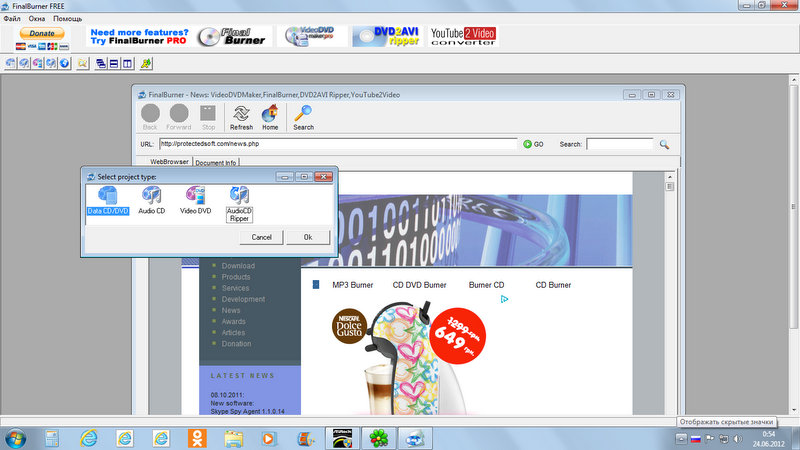This screenshot has height=450, width=800.
Task: Click Ok in Select project type dialog
Action: [308, 237]
